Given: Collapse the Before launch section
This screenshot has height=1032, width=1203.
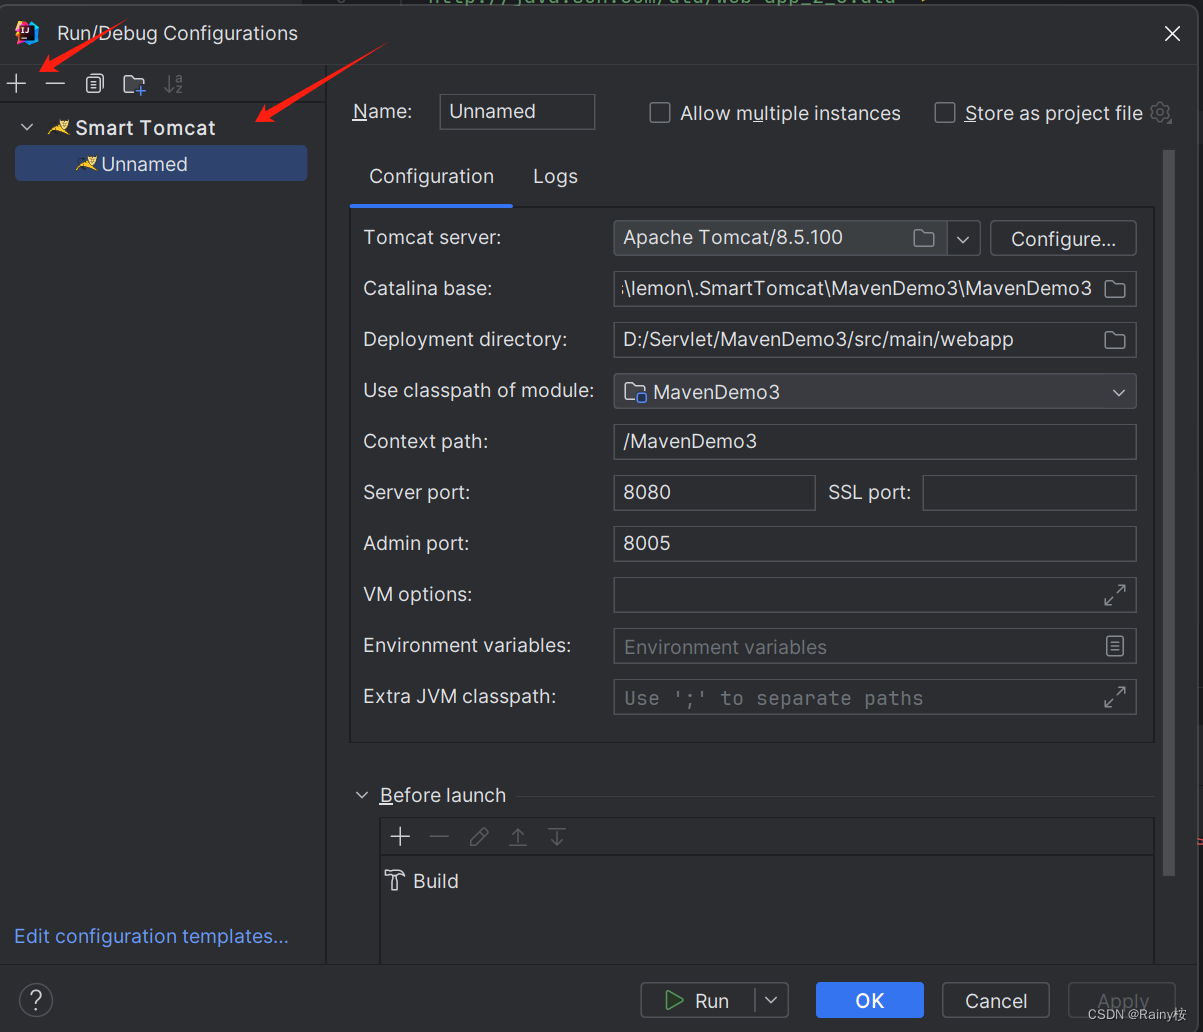Looking at the screenshot, I should pyautogui.click(x=362, y=796).
